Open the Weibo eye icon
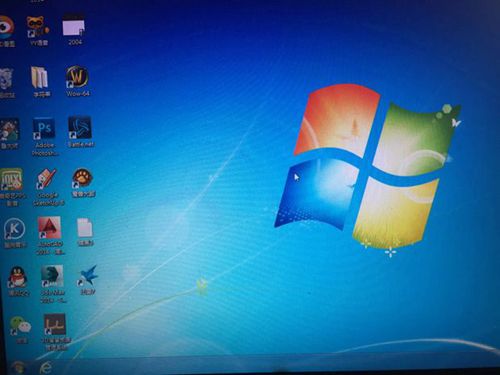Image resolution: width=500 pixels, height=375 pixels. point(6,27)
